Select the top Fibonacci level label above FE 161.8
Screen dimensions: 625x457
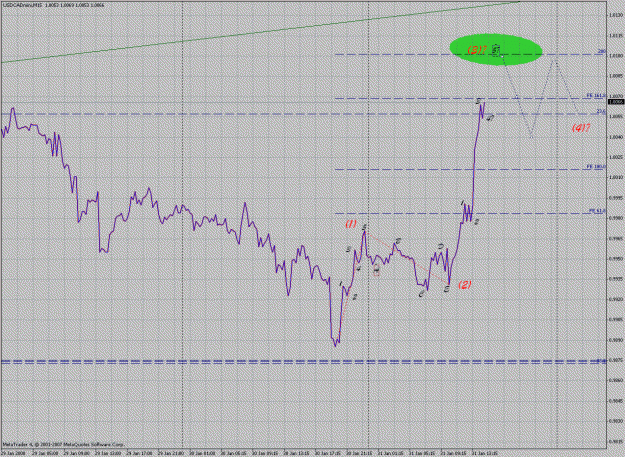click(x=602, y=51)
